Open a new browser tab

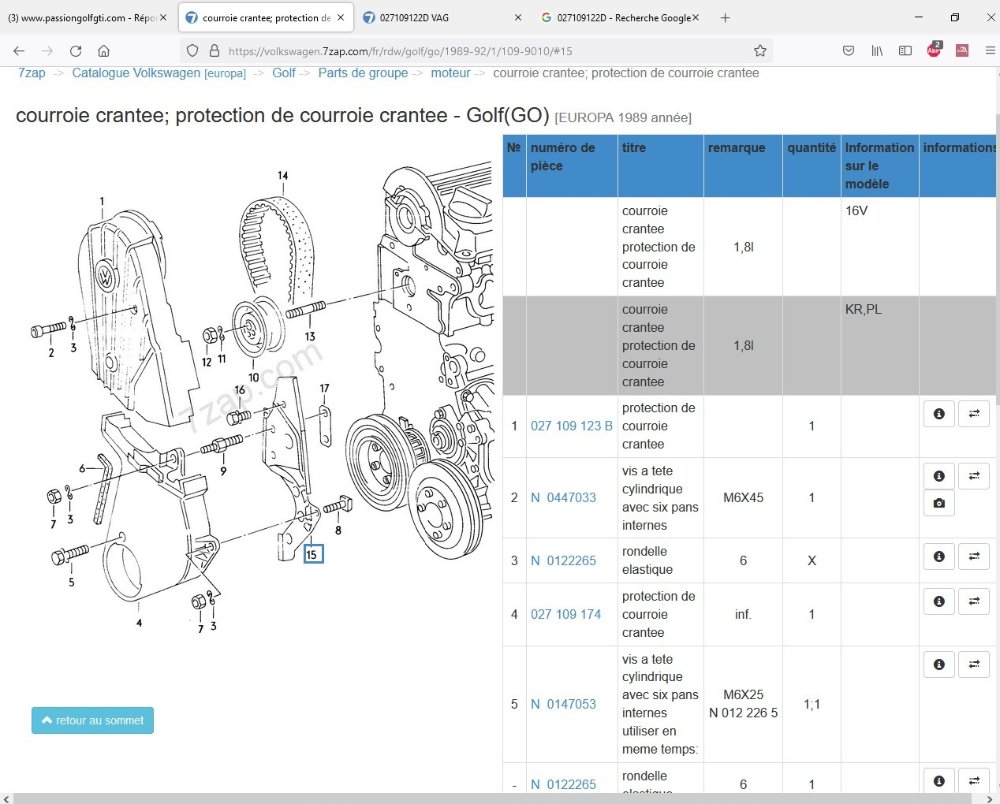click(x=725, y=18)
